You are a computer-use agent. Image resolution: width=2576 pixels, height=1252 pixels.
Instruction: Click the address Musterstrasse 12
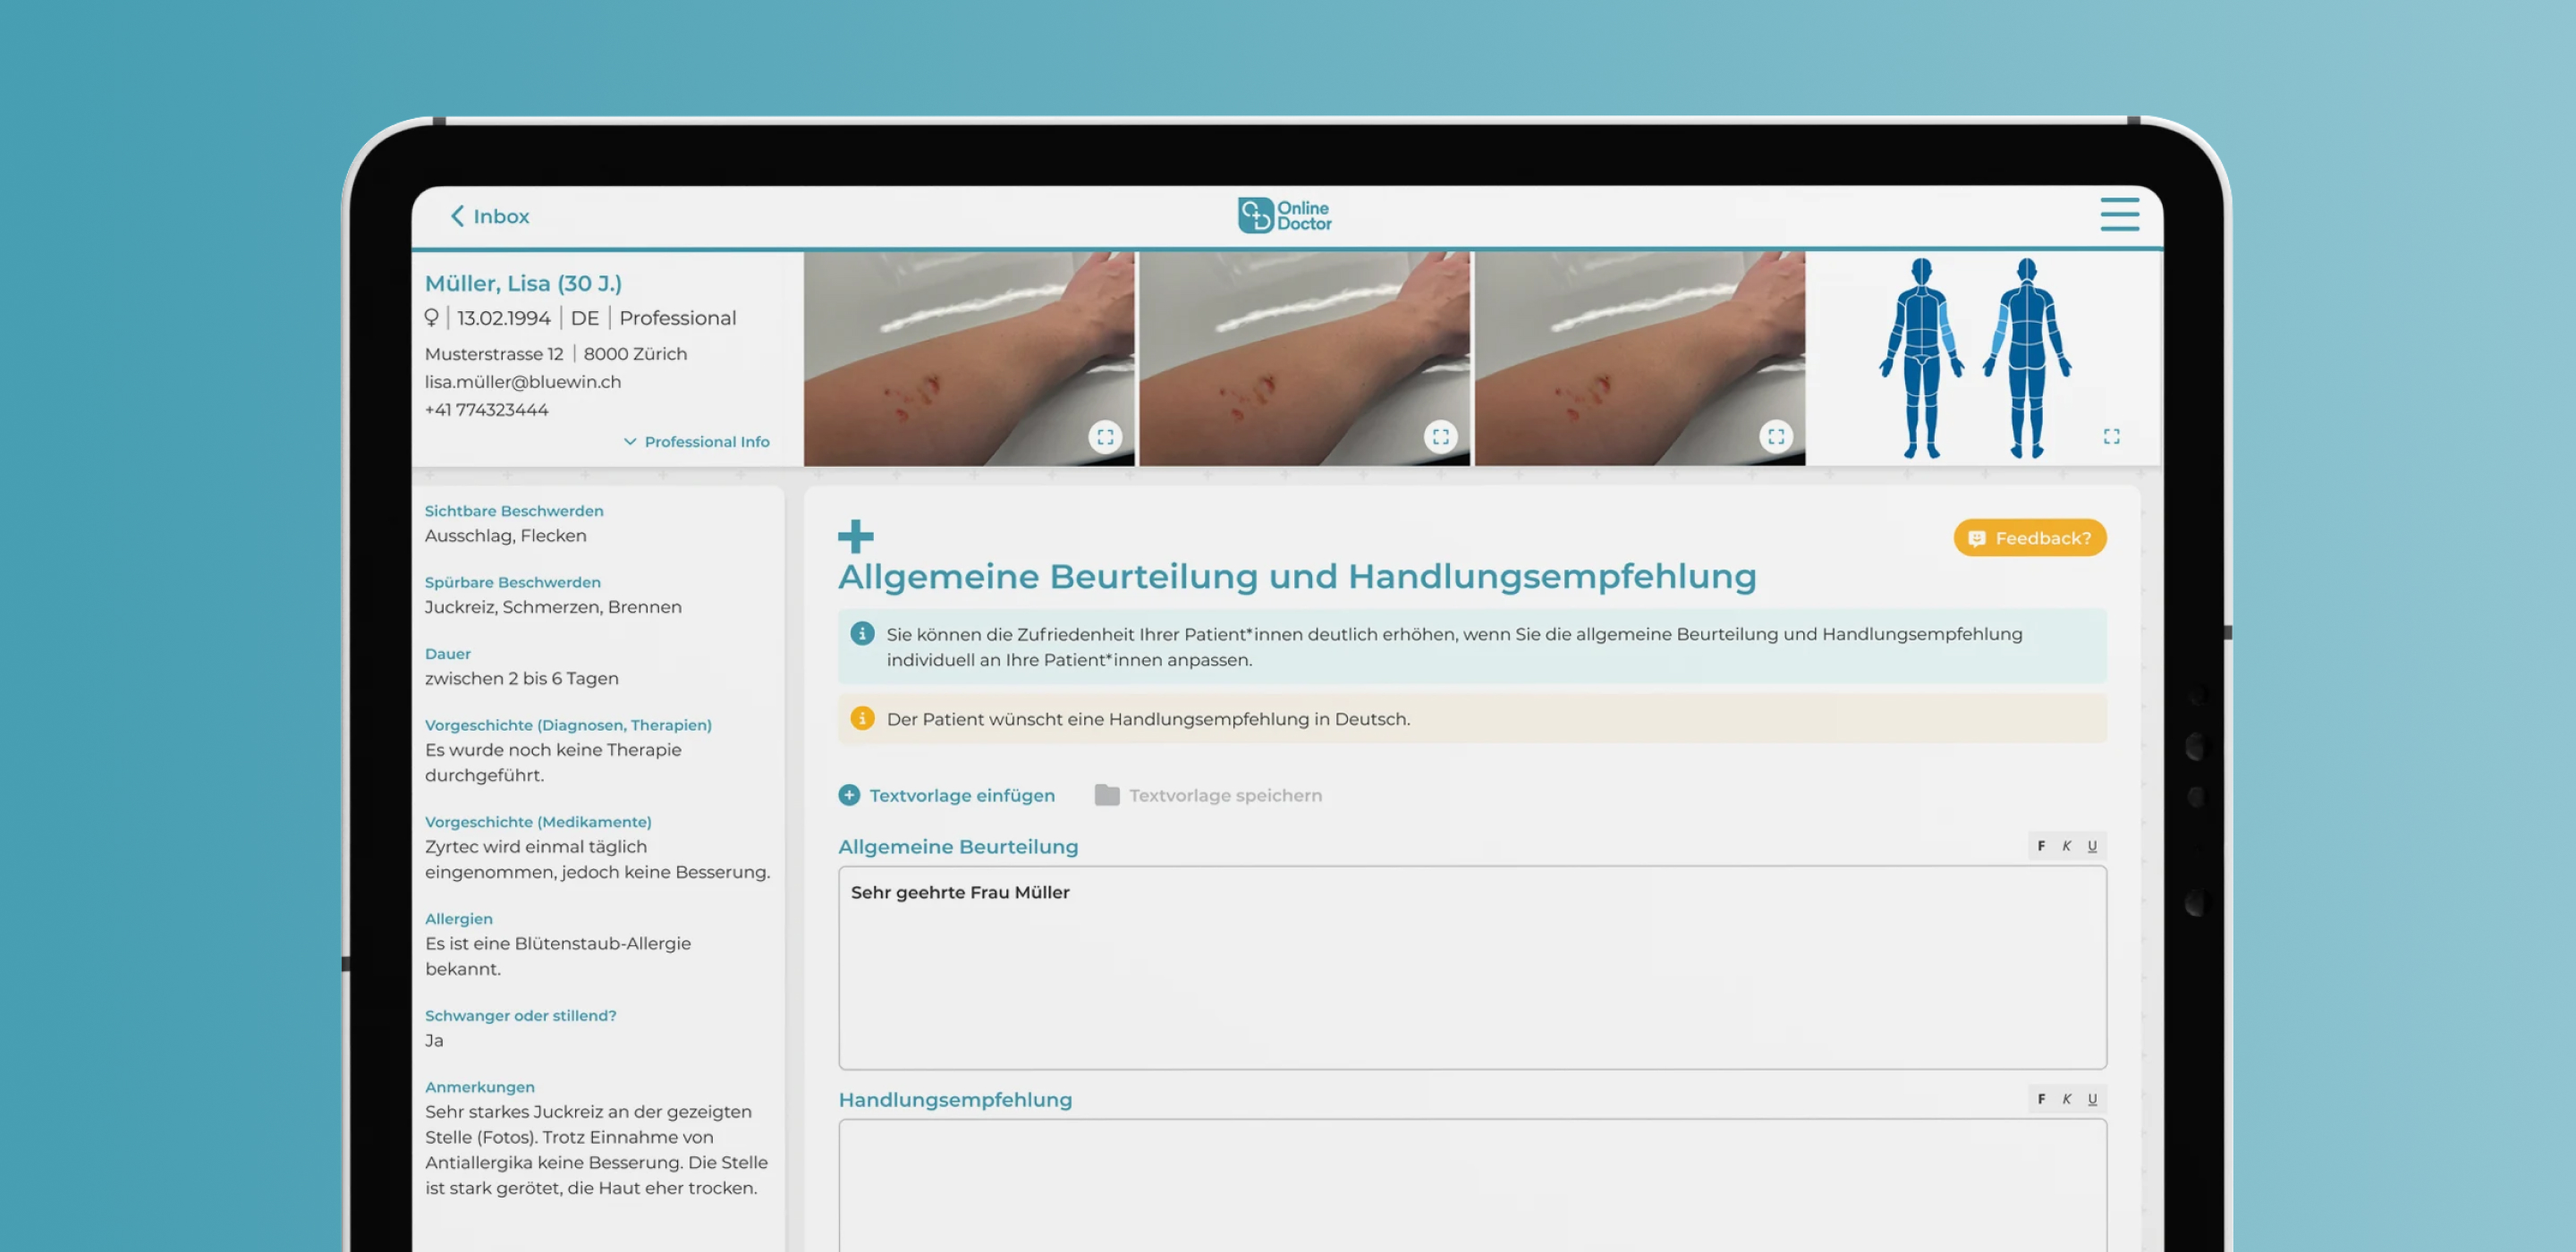click(x=494, y=354)
